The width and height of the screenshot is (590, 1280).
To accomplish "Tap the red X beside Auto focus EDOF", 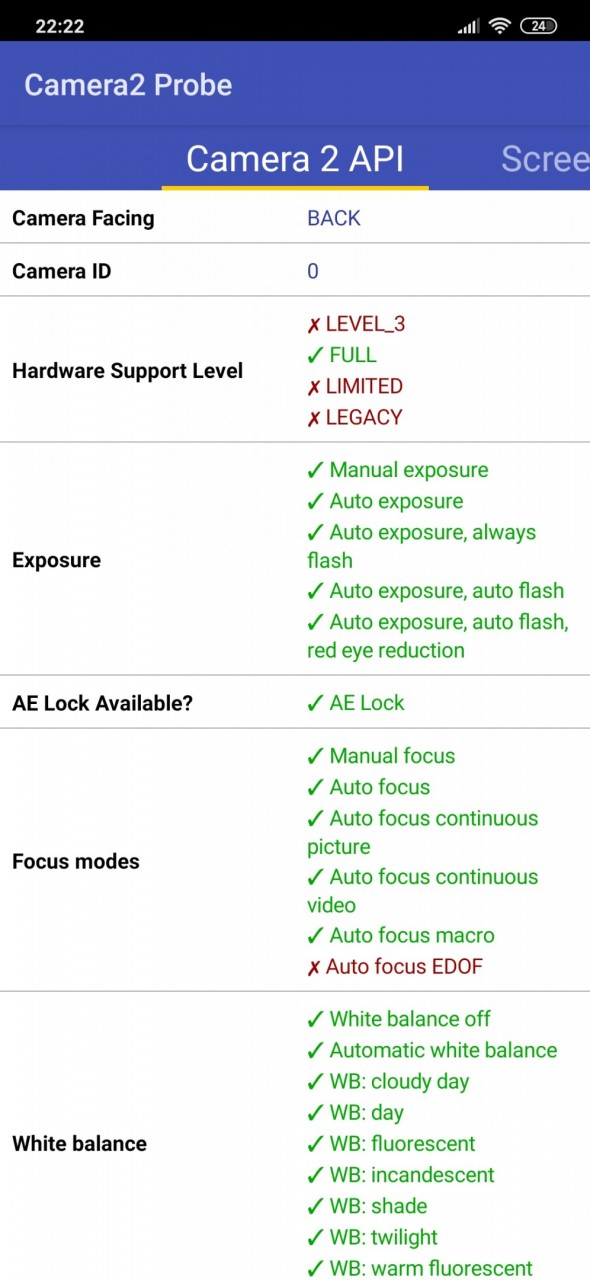I will click(314, 968).
